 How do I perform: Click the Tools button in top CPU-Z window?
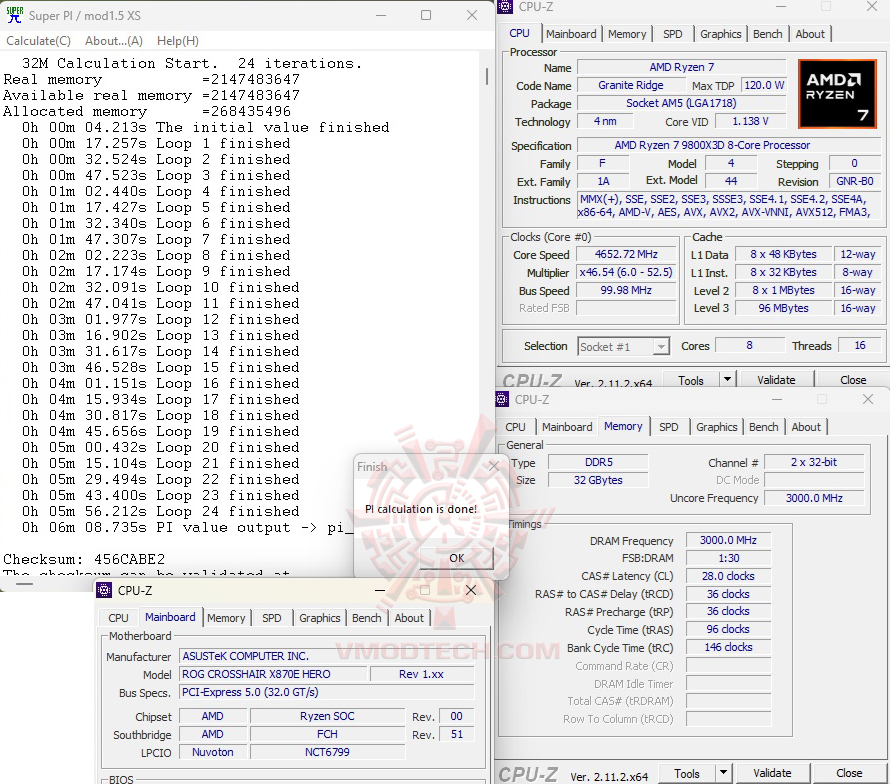(691, 380)
